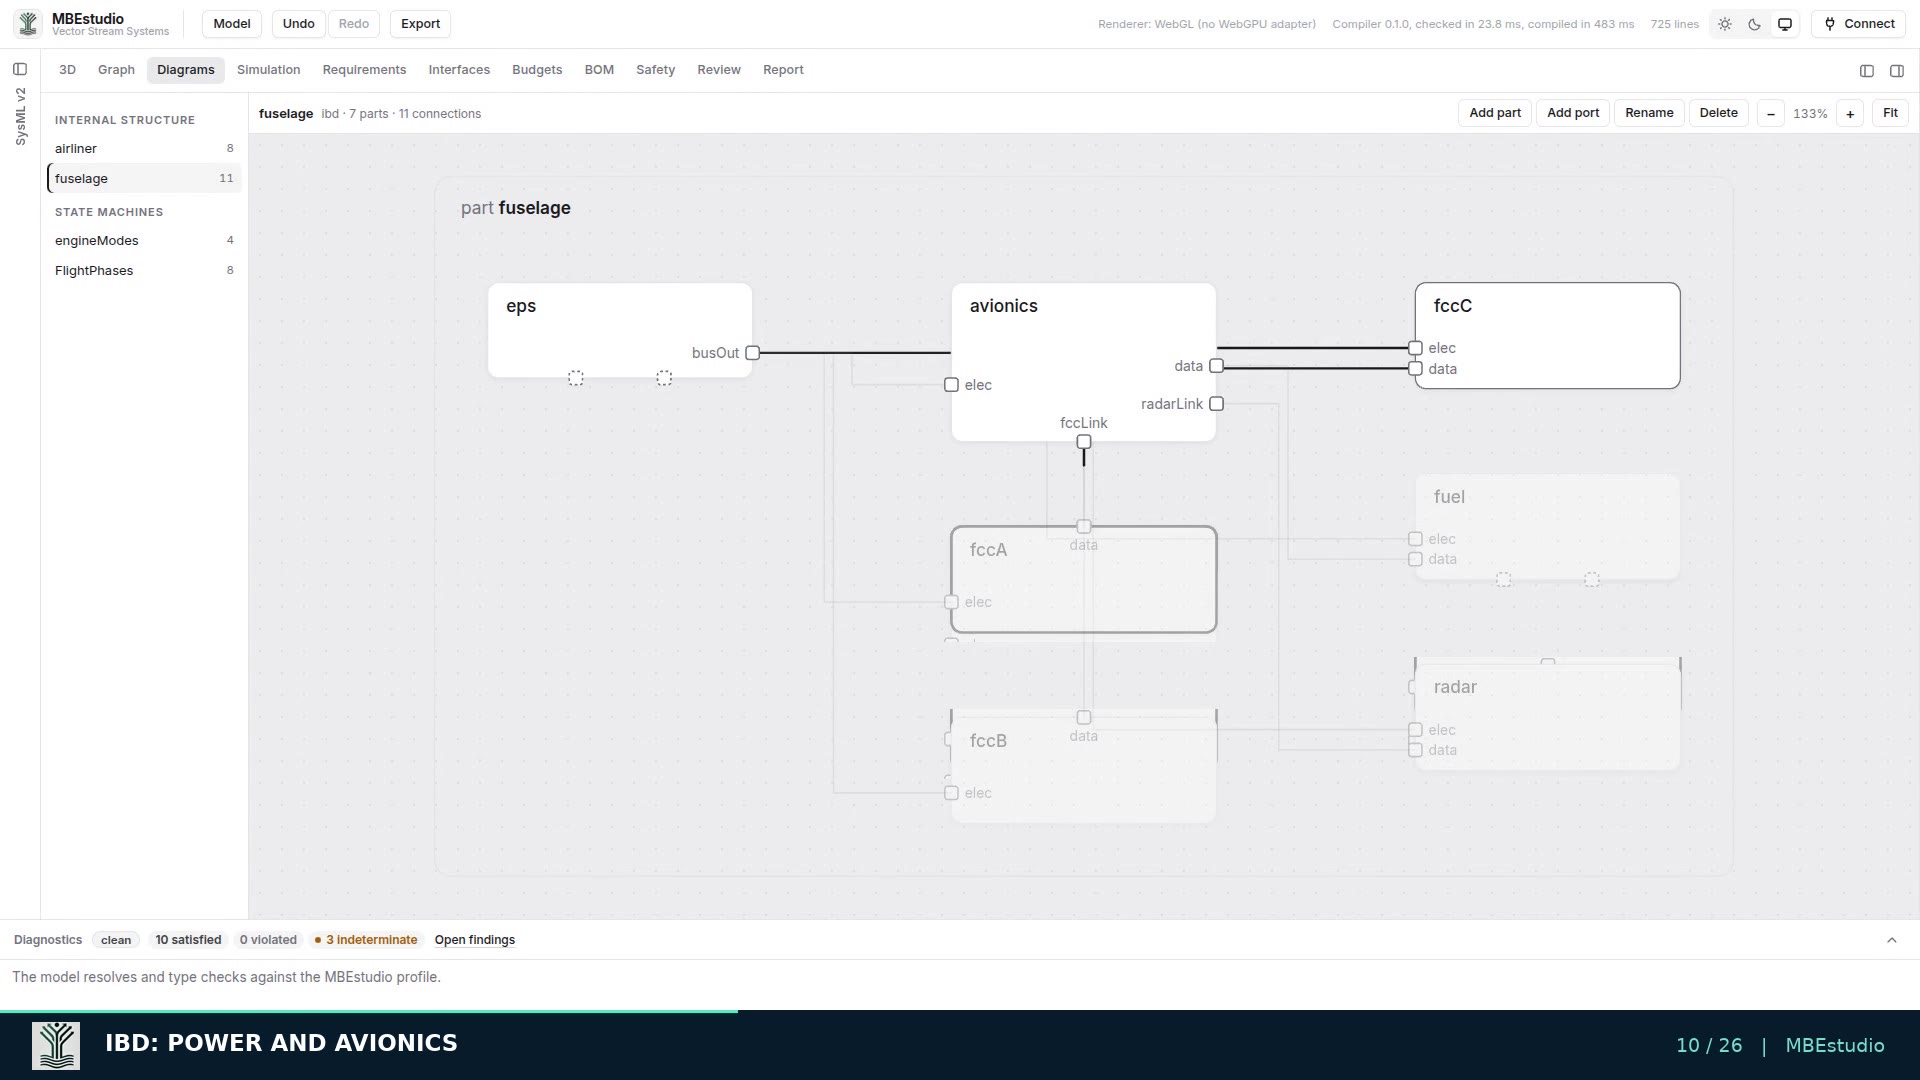This screenshot has width=1920, height=1080.
Task: Open the Simulation tab
Action: coord(268,70)
